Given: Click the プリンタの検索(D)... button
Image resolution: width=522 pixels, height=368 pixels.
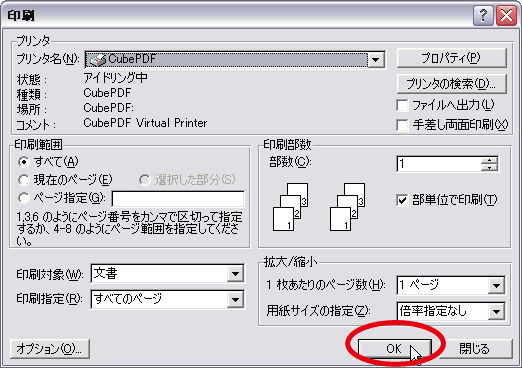Looking at the screenshot, I should click(x=451, y=84).
